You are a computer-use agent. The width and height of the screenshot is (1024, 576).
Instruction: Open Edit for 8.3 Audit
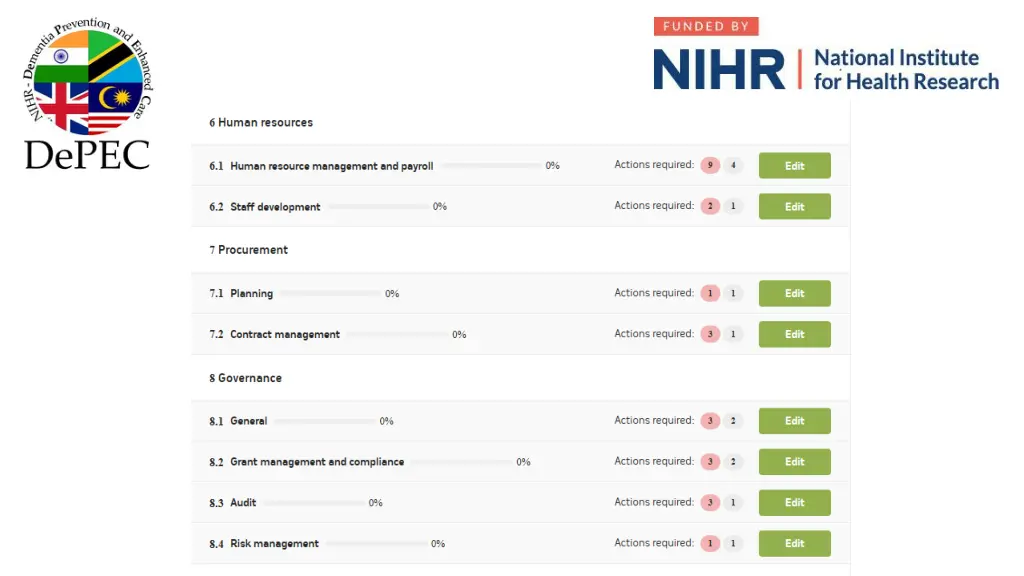pos(794,503)
